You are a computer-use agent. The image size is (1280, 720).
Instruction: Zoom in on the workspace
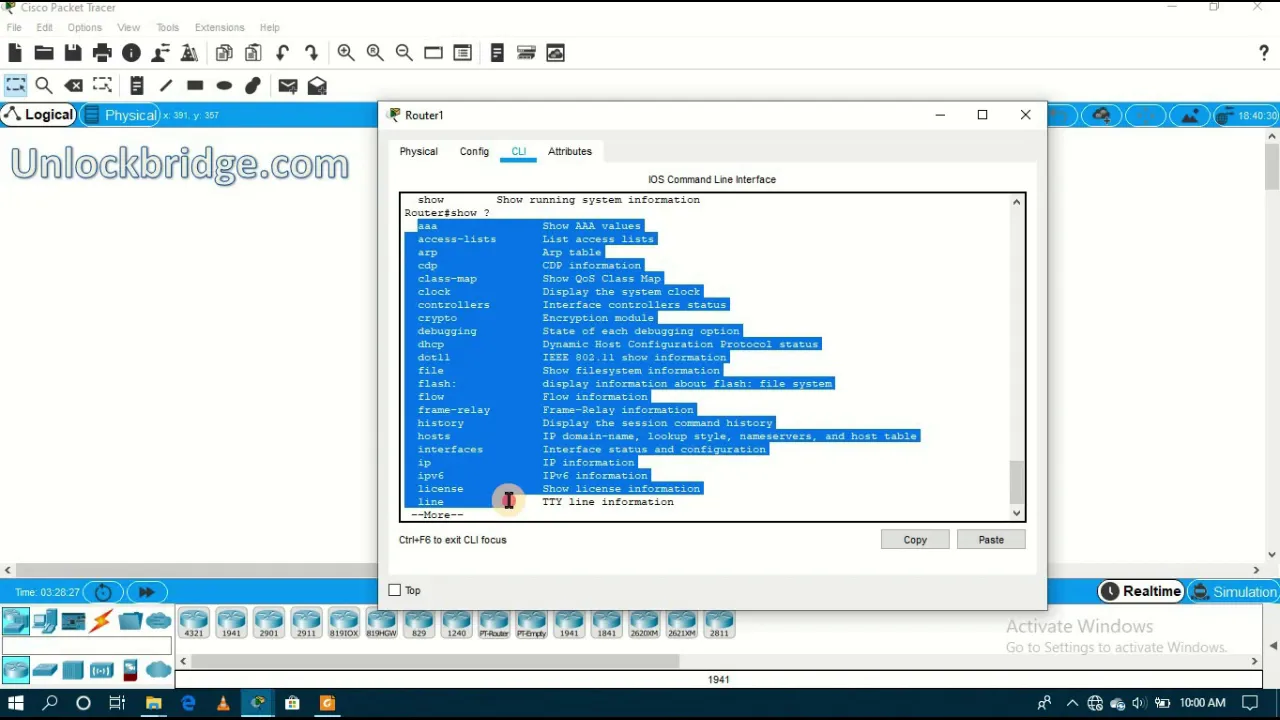[x=346, y=53]
